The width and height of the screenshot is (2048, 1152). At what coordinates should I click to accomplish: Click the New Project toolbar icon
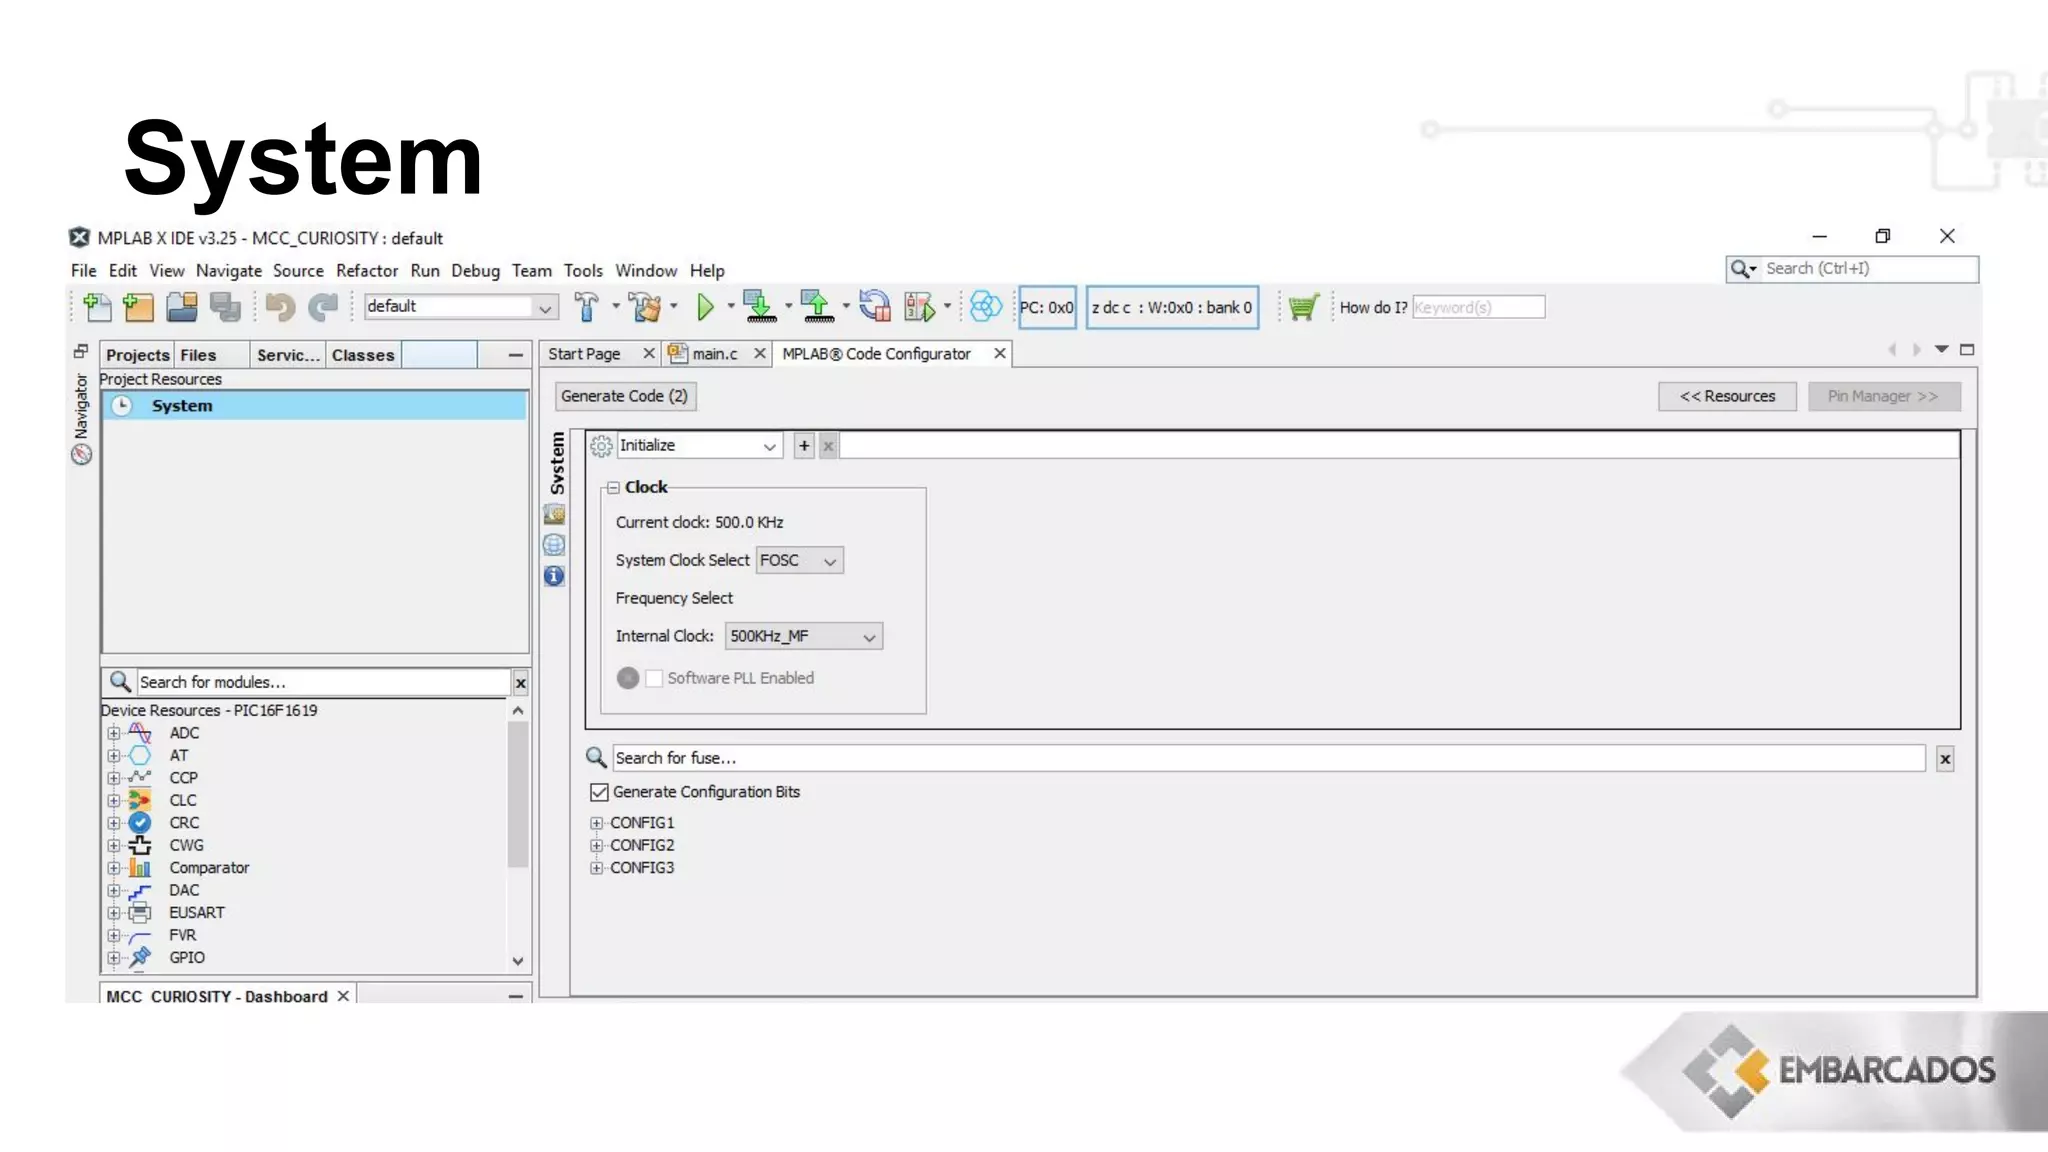click(138, 307)
